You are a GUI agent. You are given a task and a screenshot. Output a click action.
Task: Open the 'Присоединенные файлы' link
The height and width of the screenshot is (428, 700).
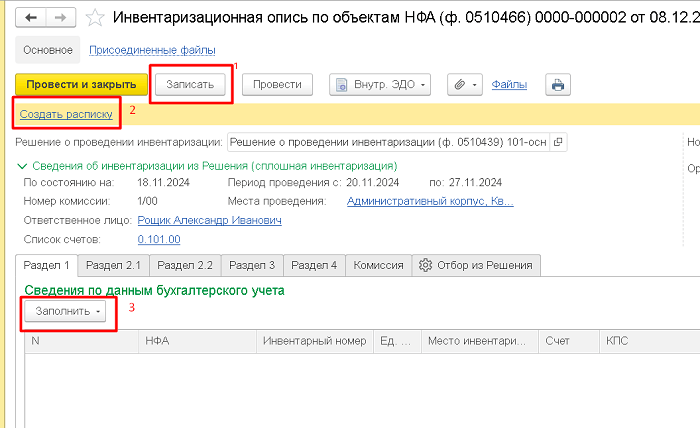pyautogui.click(x=152, y=50)
